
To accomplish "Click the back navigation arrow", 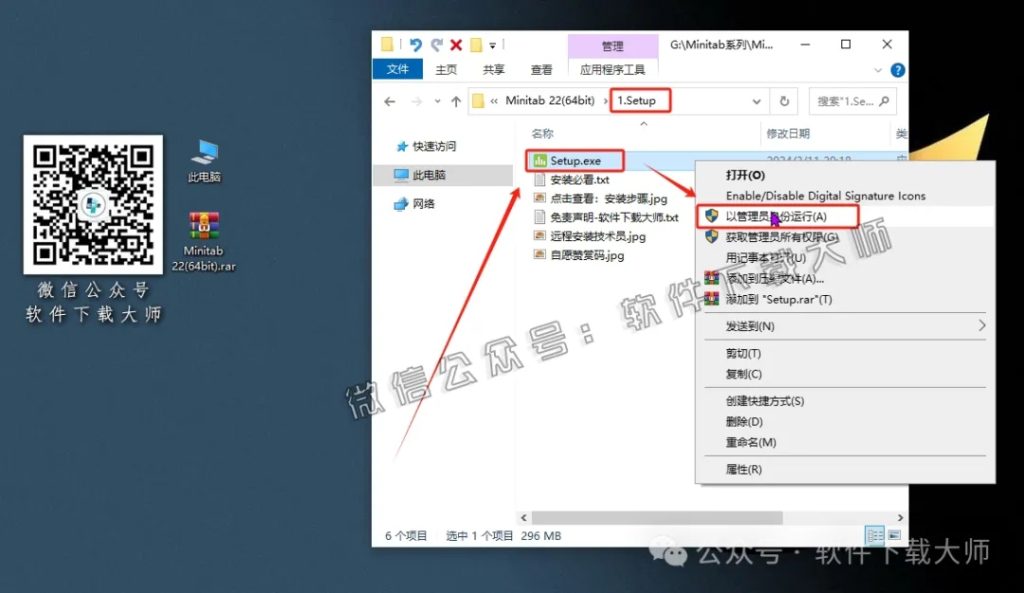I will click(389, 100).
